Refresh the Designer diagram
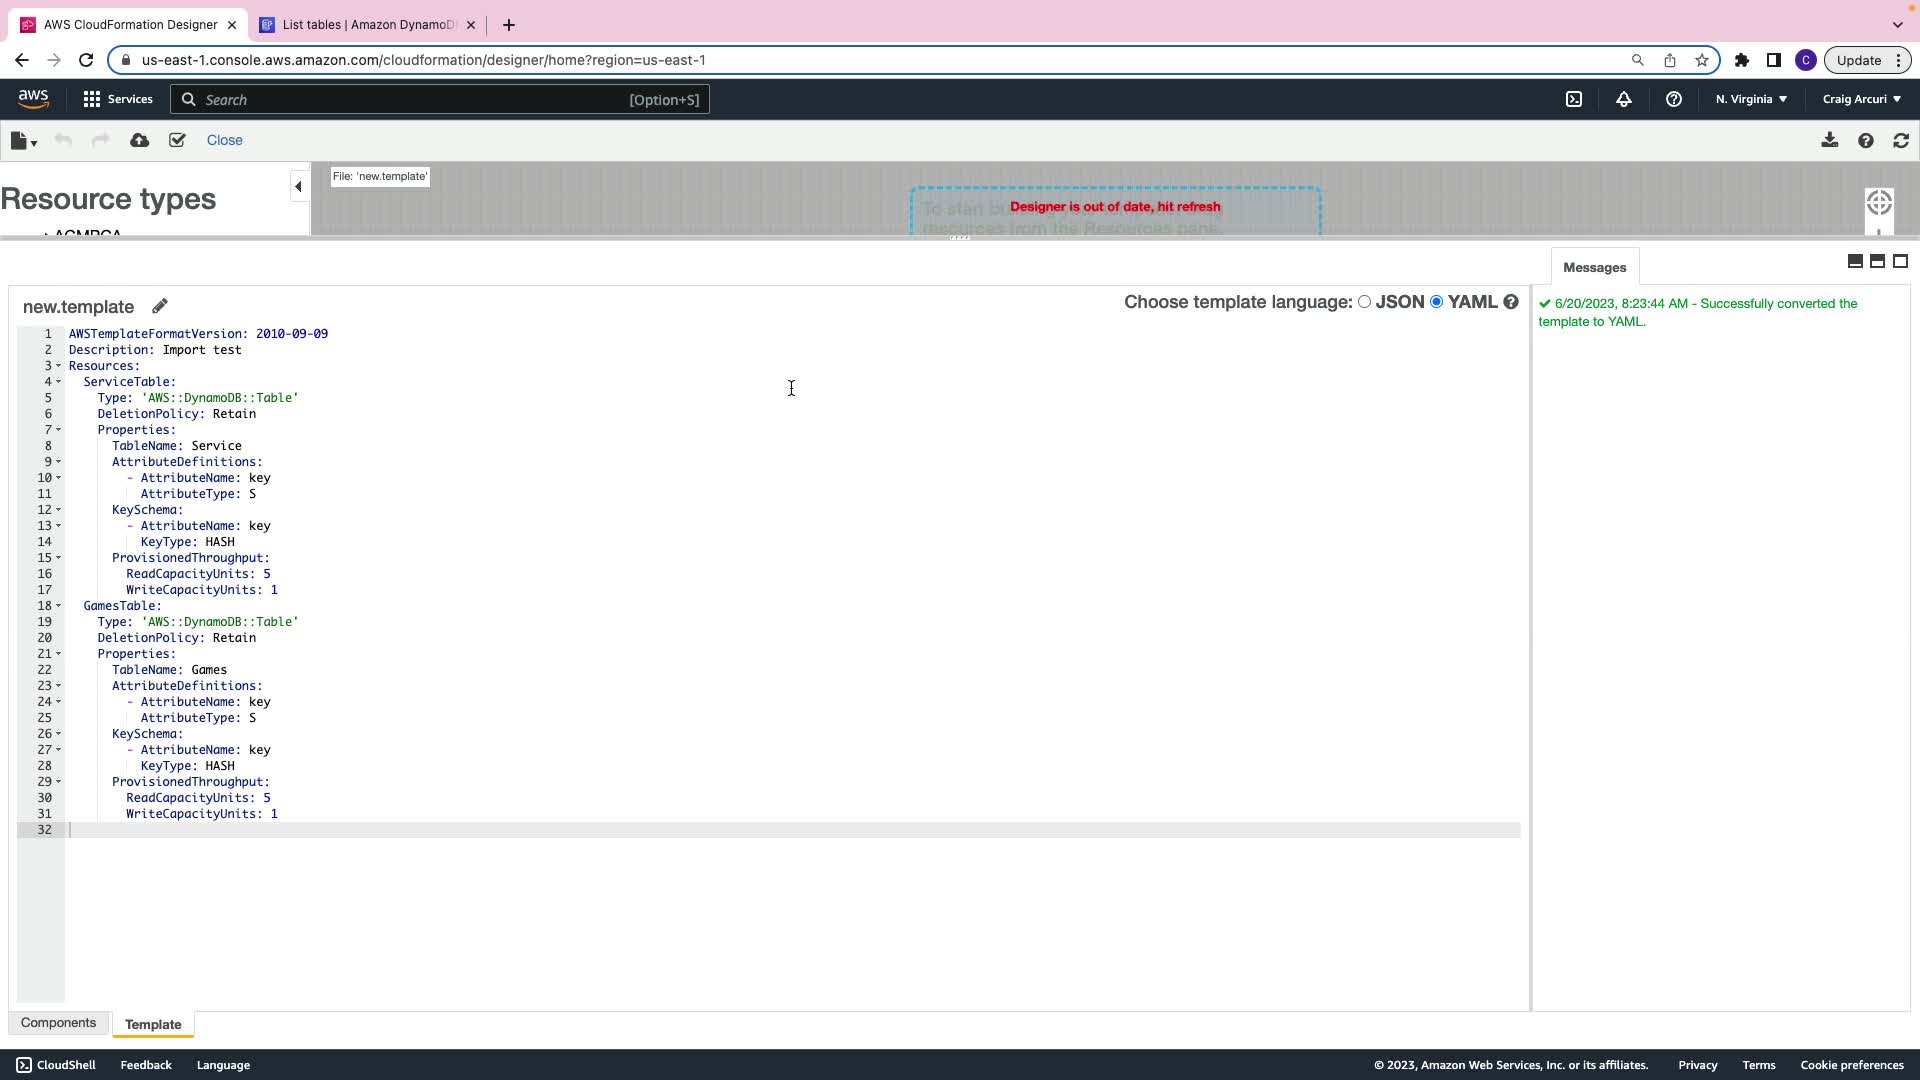 click(1901, 141)
